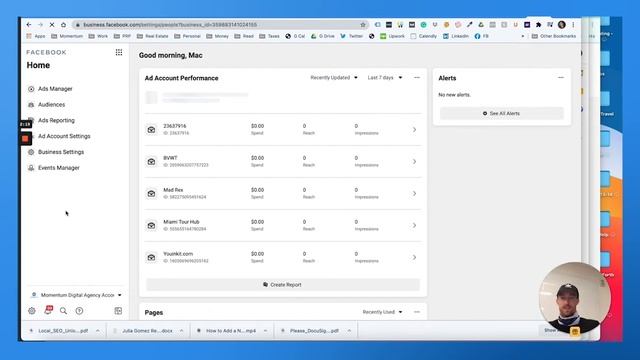
Task: Open the Younkit.com ad account chevron
Action: [x=414, y=257]
